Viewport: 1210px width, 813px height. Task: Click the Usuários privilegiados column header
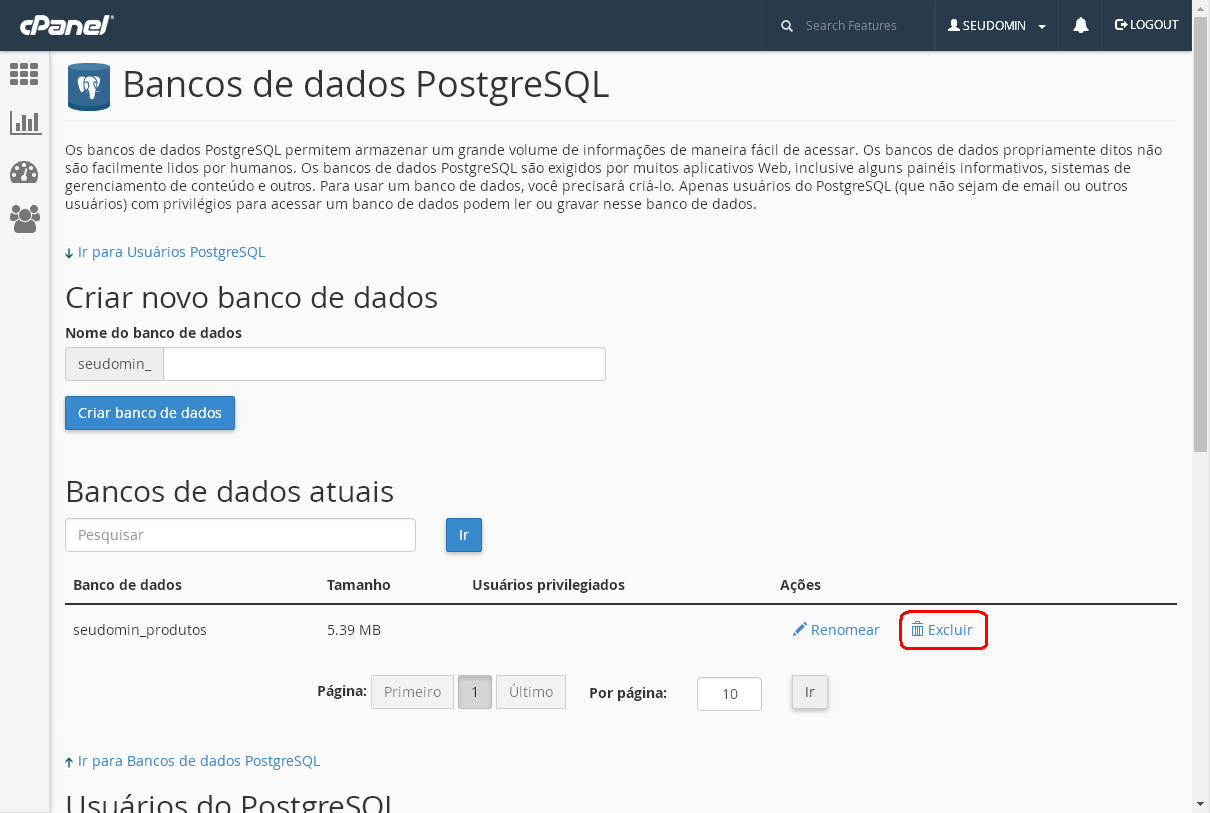tap(548, 585)
